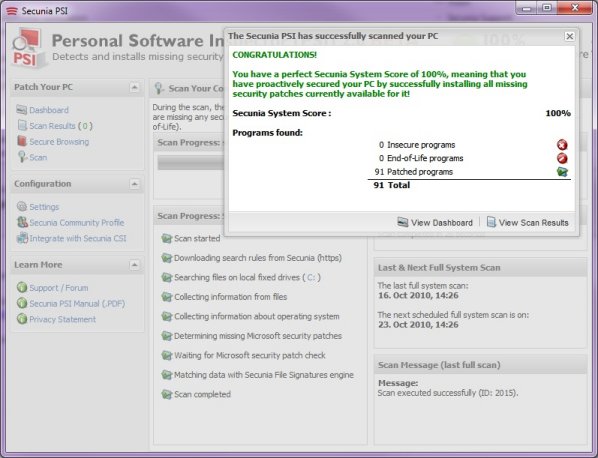598x458 pixels.
Task: Open the Dashboard link
Action: tap(49, 110)
